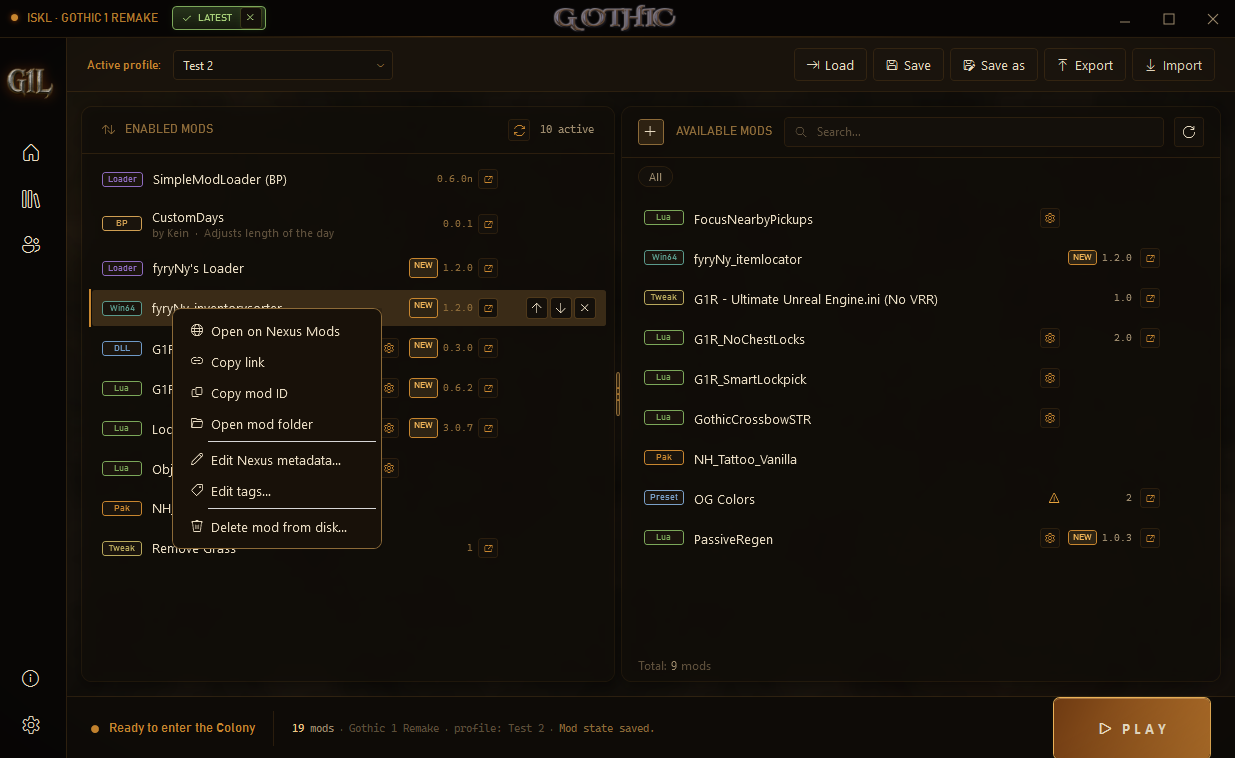Choose Edit tags... in context menu
Screen dimensions: 1235x758
point(277,491)
